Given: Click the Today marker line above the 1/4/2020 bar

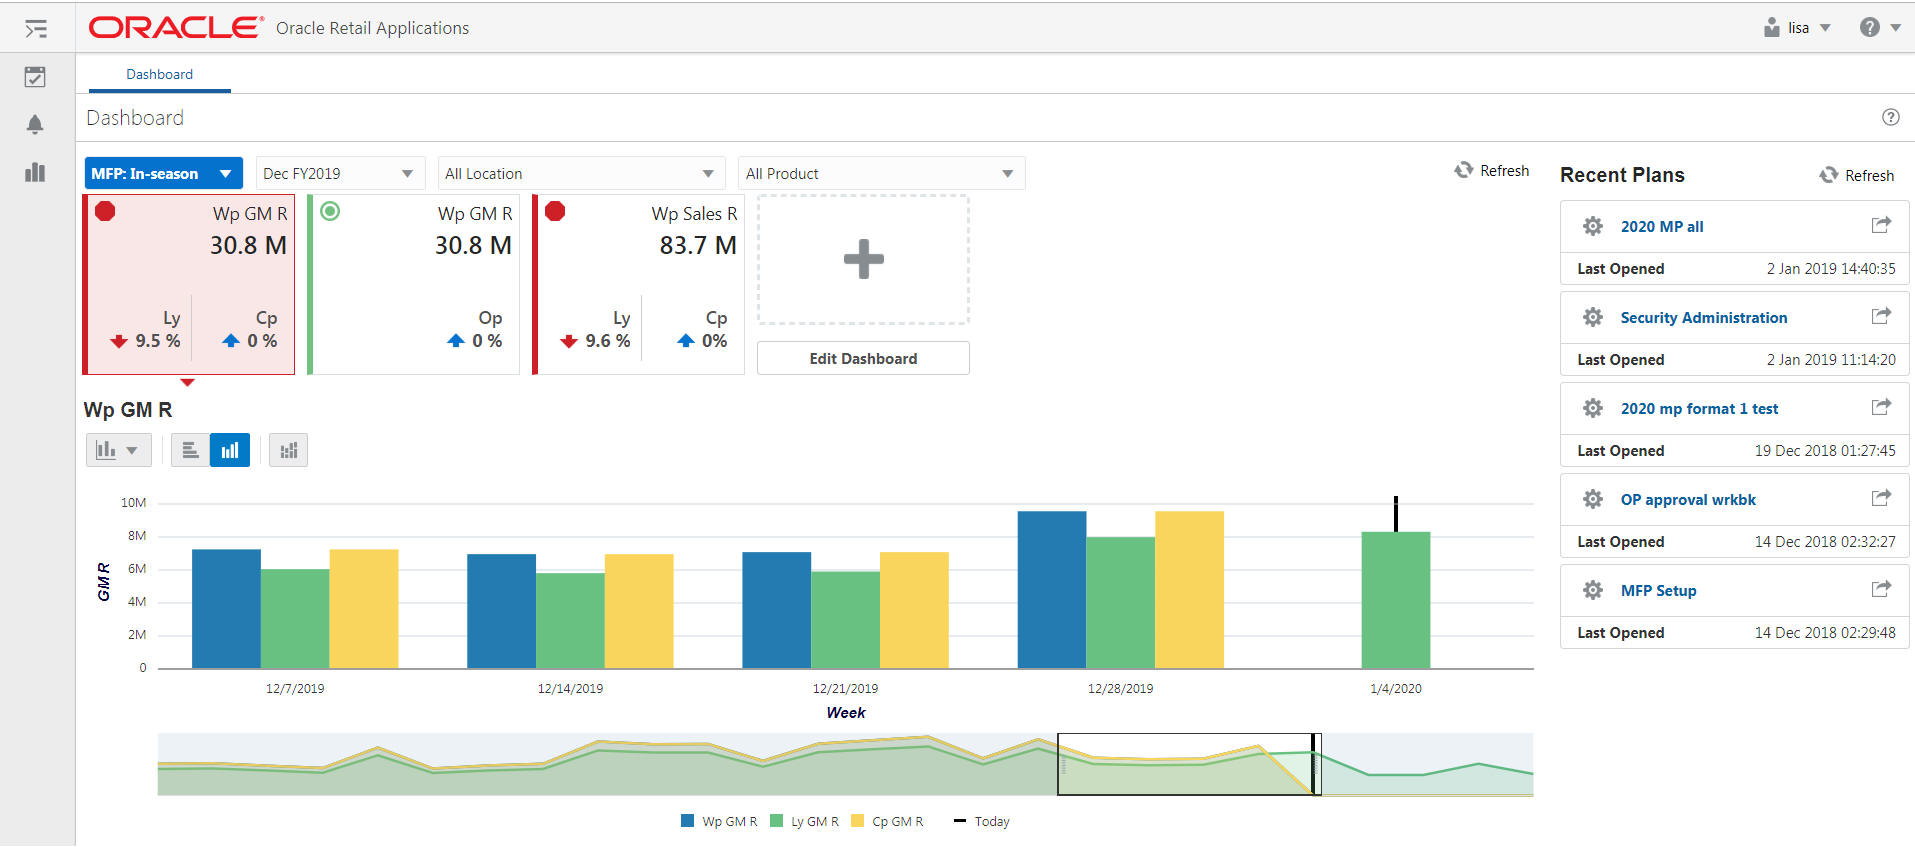Looking at the screenshot, I should tap(1396, 514).
